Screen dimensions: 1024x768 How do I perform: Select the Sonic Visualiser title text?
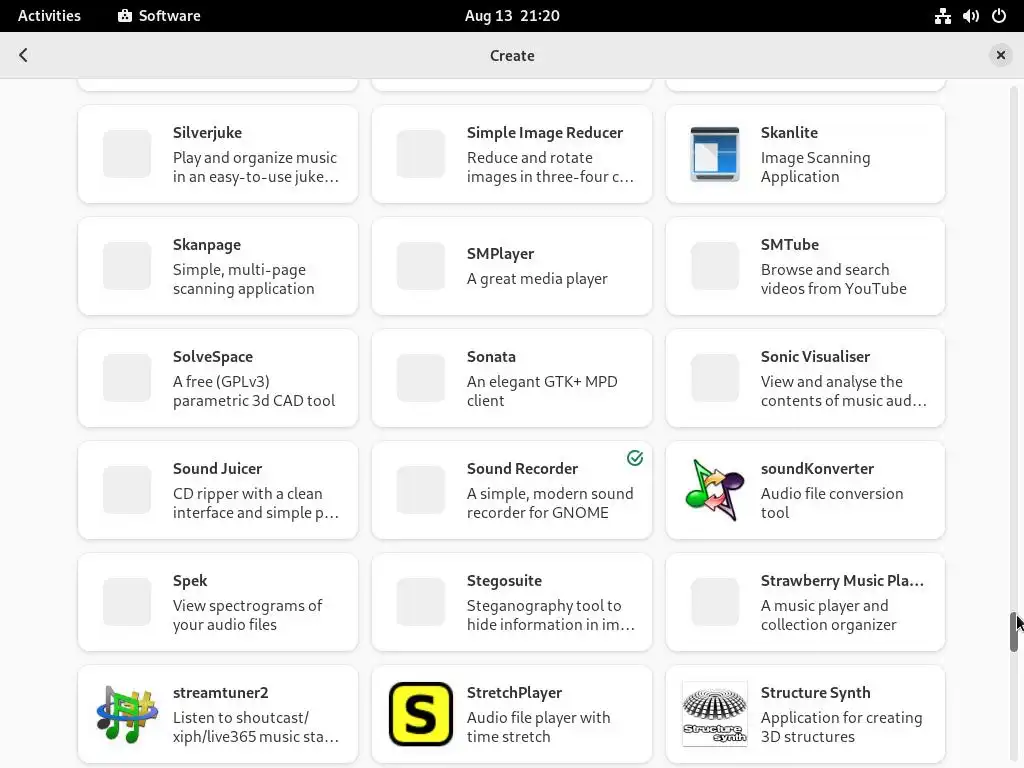click(x=815, y=357)
